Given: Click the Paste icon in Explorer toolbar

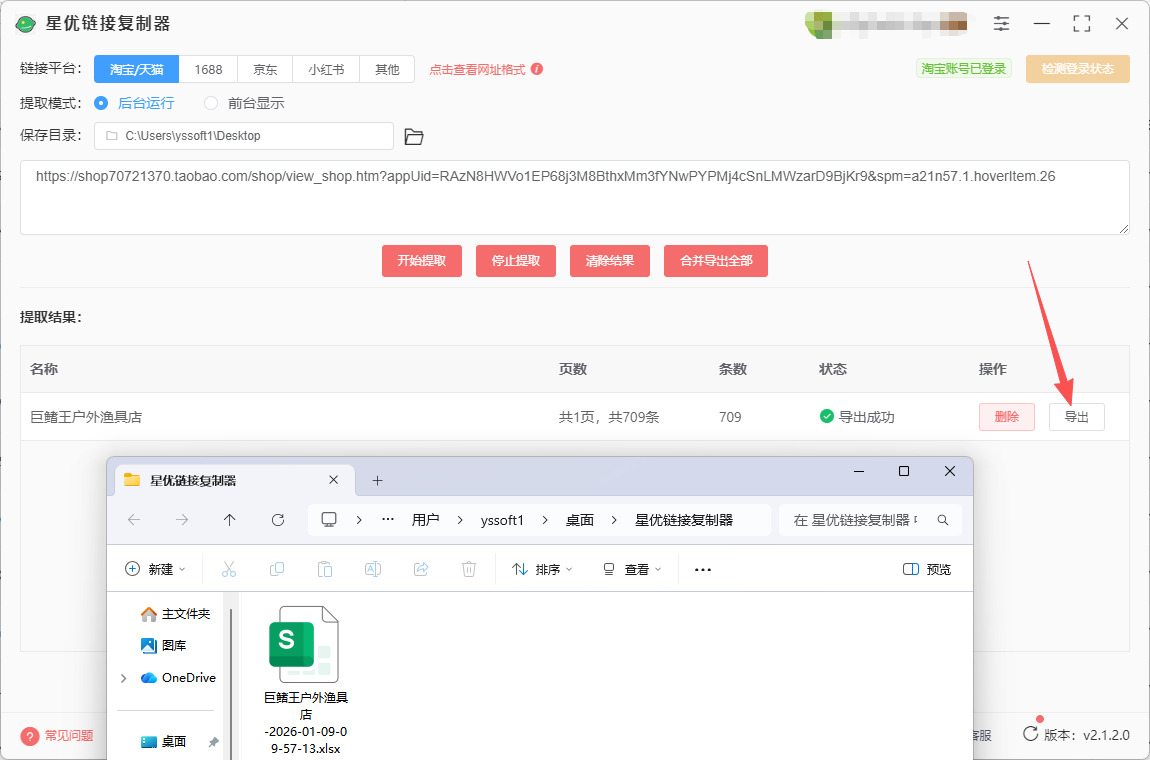Looking at the screenshot, I should (x=324, y=569).
